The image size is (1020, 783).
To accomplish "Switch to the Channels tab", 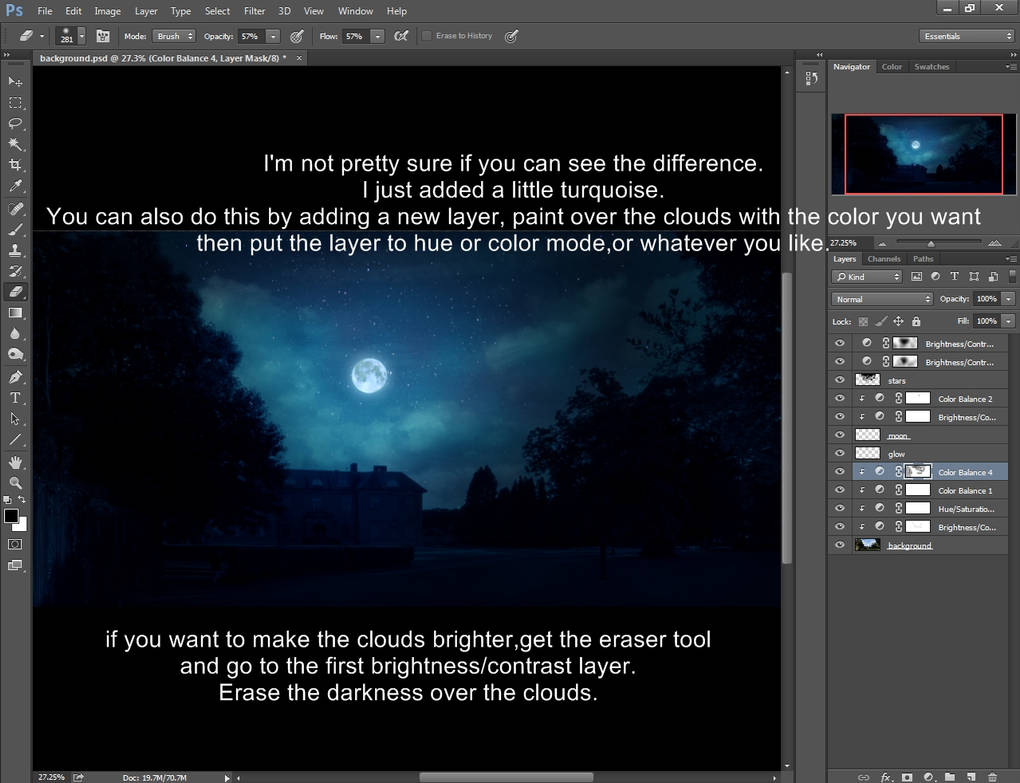I will [884, 259].
